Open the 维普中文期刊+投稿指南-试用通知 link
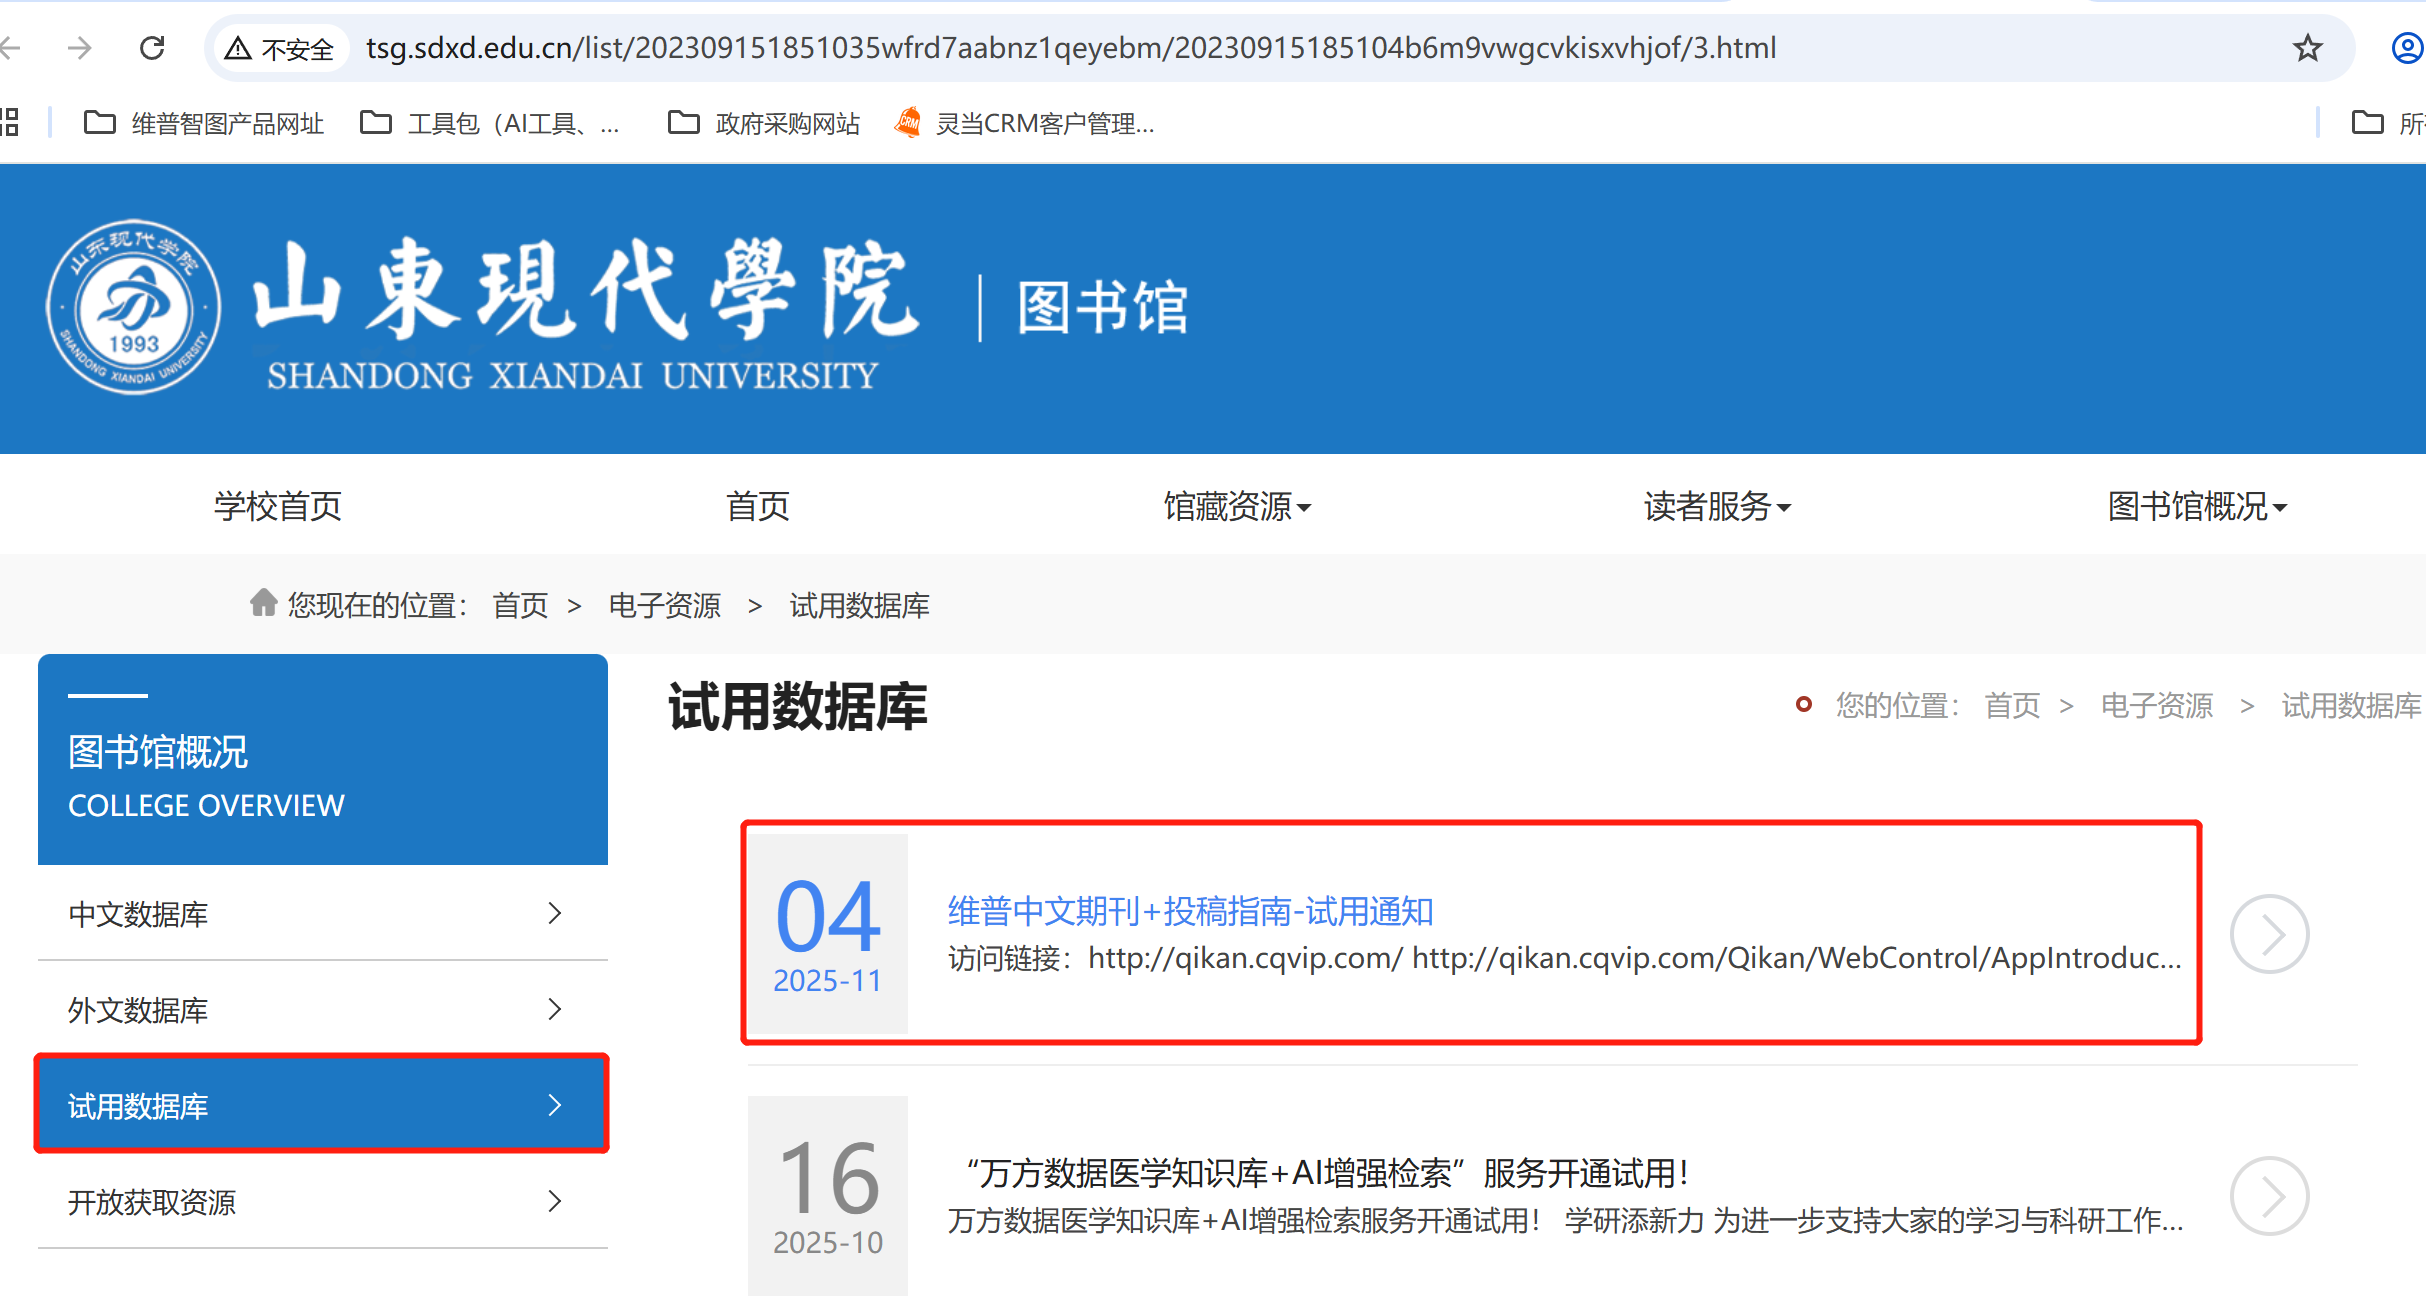This screenshot has height=1316, width=2426. click(1190, 911)
